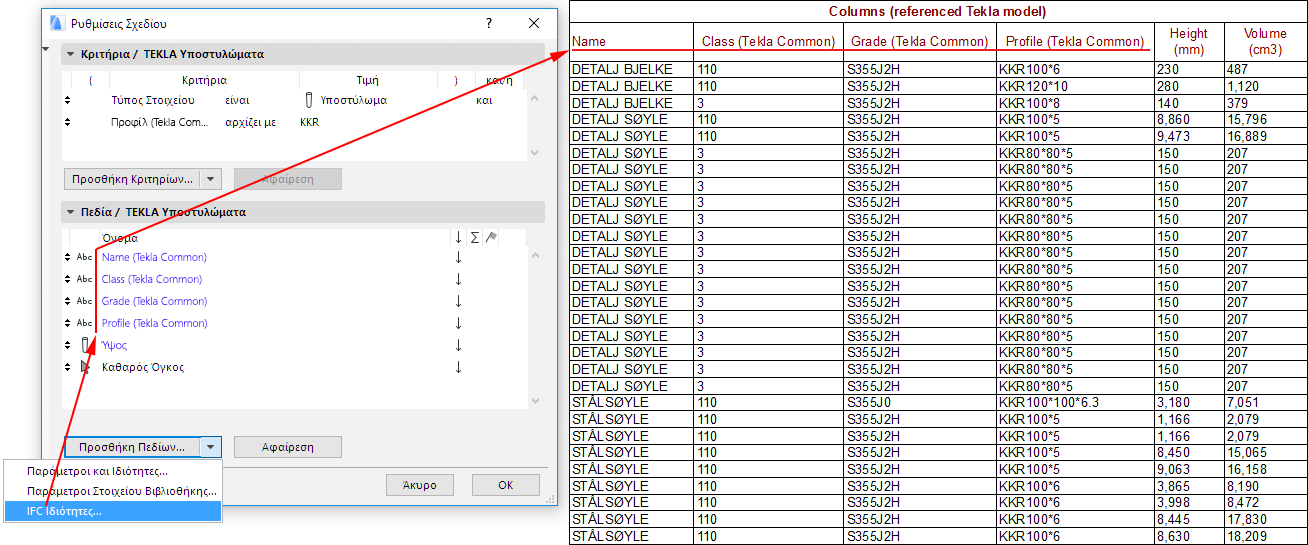Click sort arrow header in fields list

coord(458,237)
